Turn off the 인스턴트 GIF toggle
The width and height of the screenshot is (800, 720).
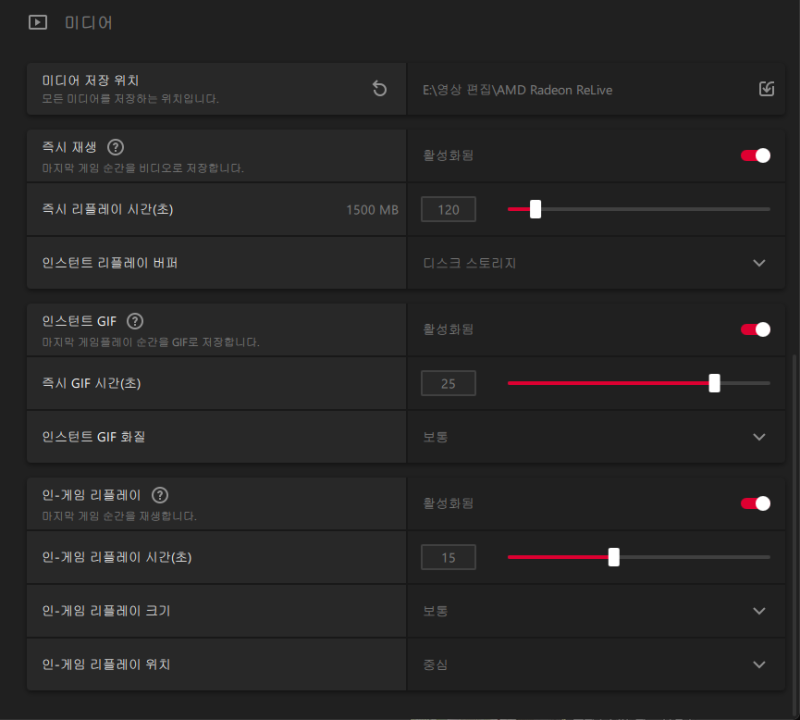point(755,329)
